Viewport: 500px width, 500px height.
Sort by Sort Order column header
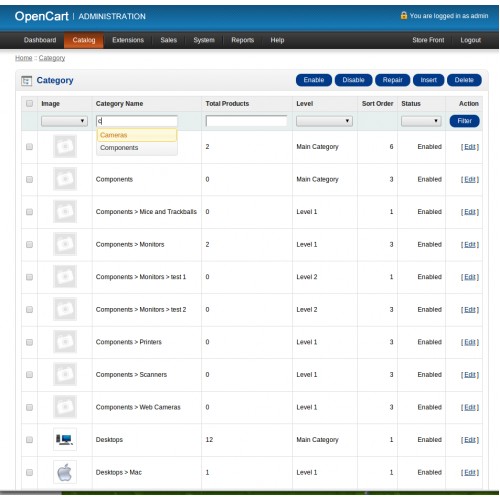(x=377, y=104)
